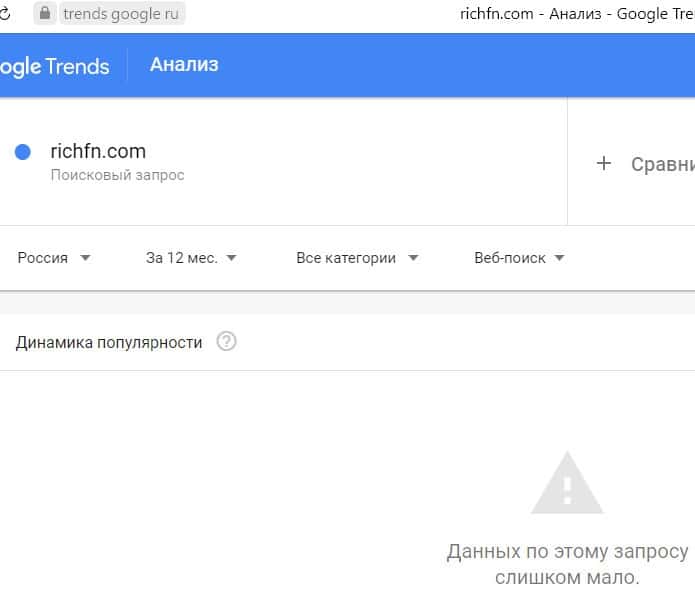The height and width of the screenshot is (594, 695).
Task: Open the Веб-поиск search type dropdown
Action: 519,258
